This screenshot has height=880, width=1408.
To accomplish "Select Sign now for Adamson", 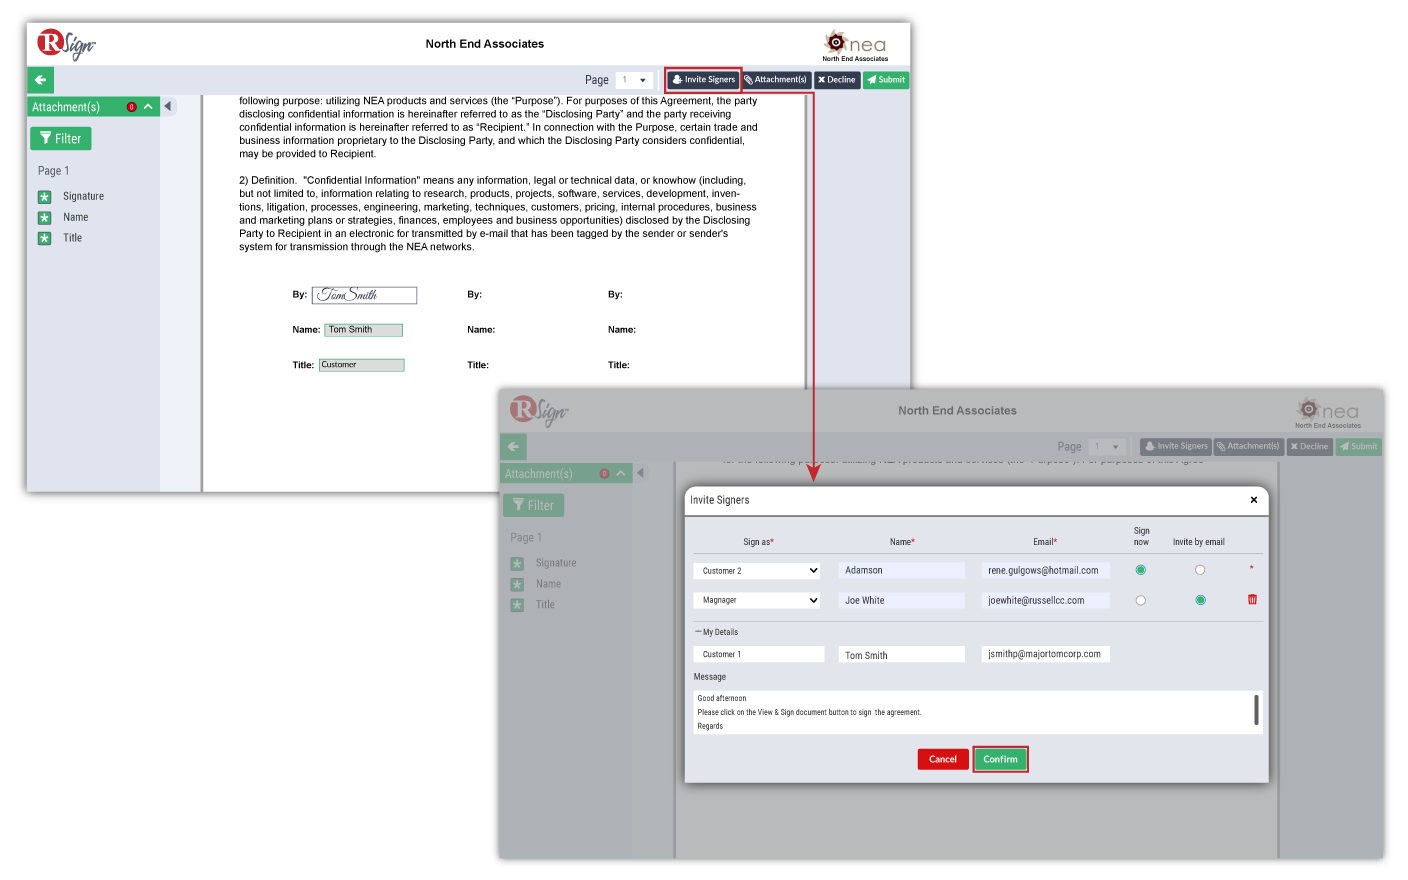I will coord(1140,570).
